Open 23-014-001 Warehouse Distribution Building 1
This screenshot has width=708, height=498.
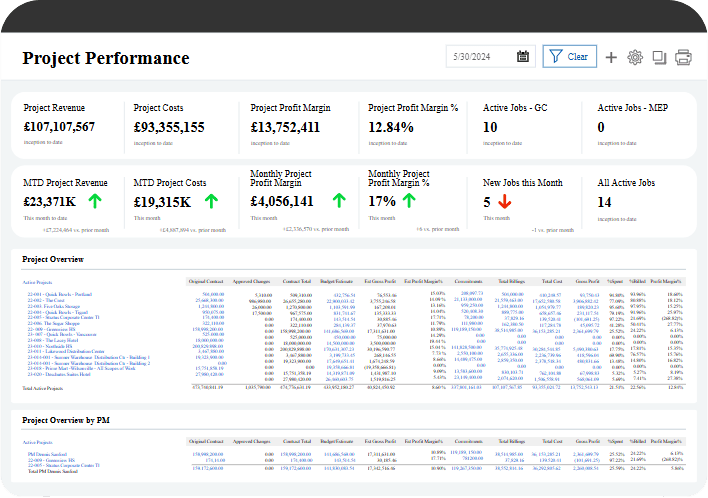(x=89, y=357)
